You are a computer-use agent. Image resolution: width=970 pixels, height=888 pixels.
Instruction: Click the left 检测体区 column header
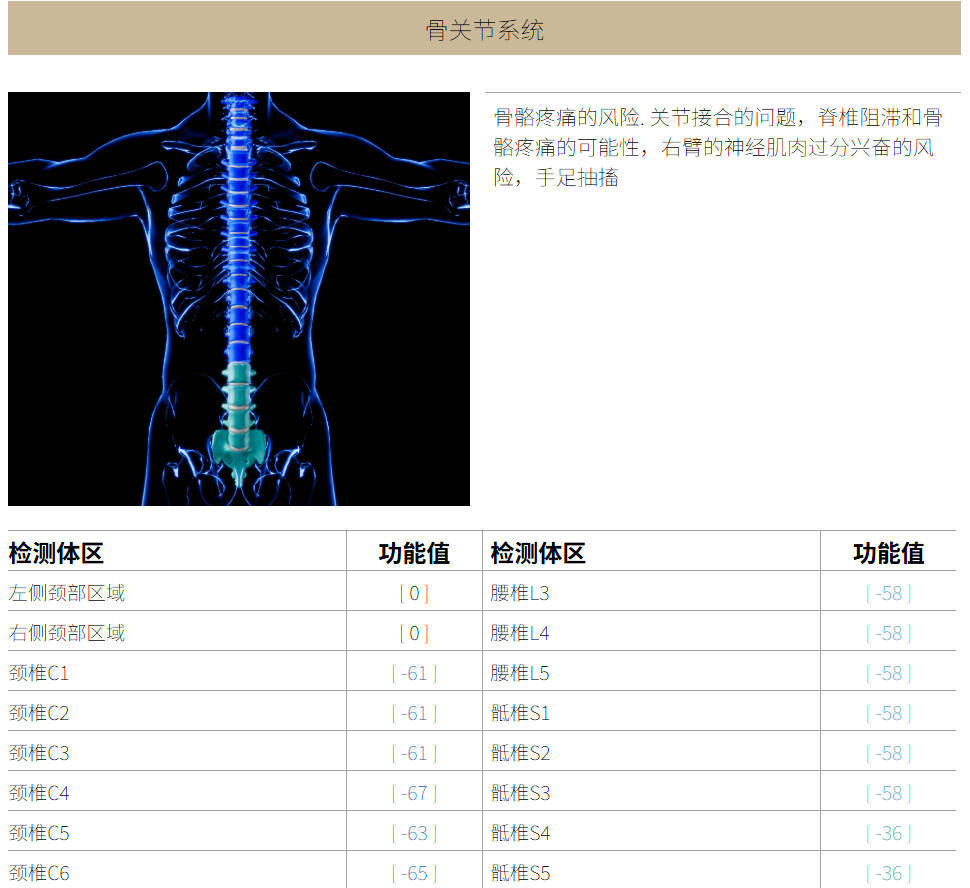(x=56, y=553)
